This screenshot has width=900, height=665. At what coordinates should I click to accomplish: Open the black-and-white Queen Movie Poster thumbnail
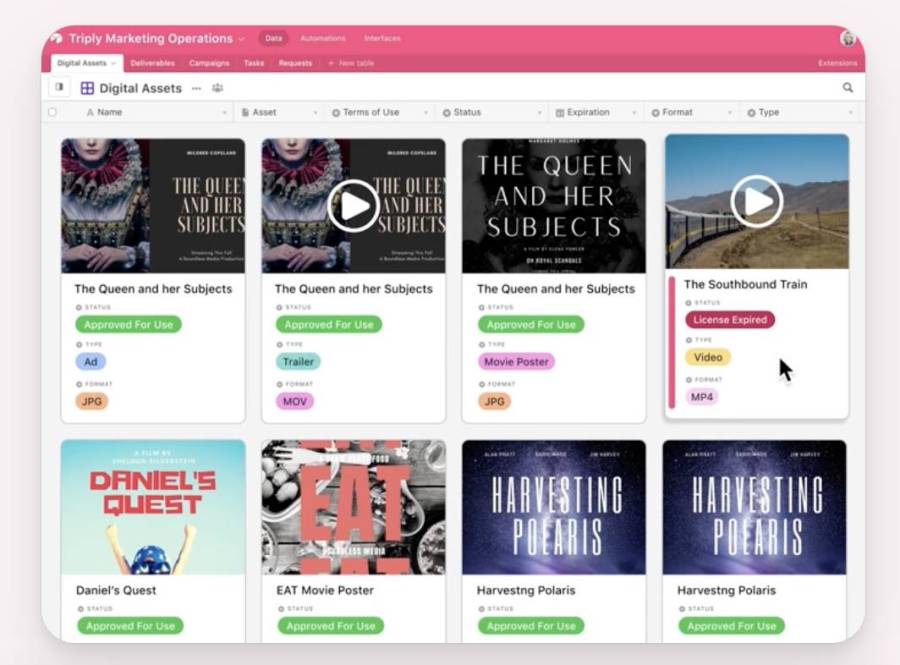coord(554,206)
